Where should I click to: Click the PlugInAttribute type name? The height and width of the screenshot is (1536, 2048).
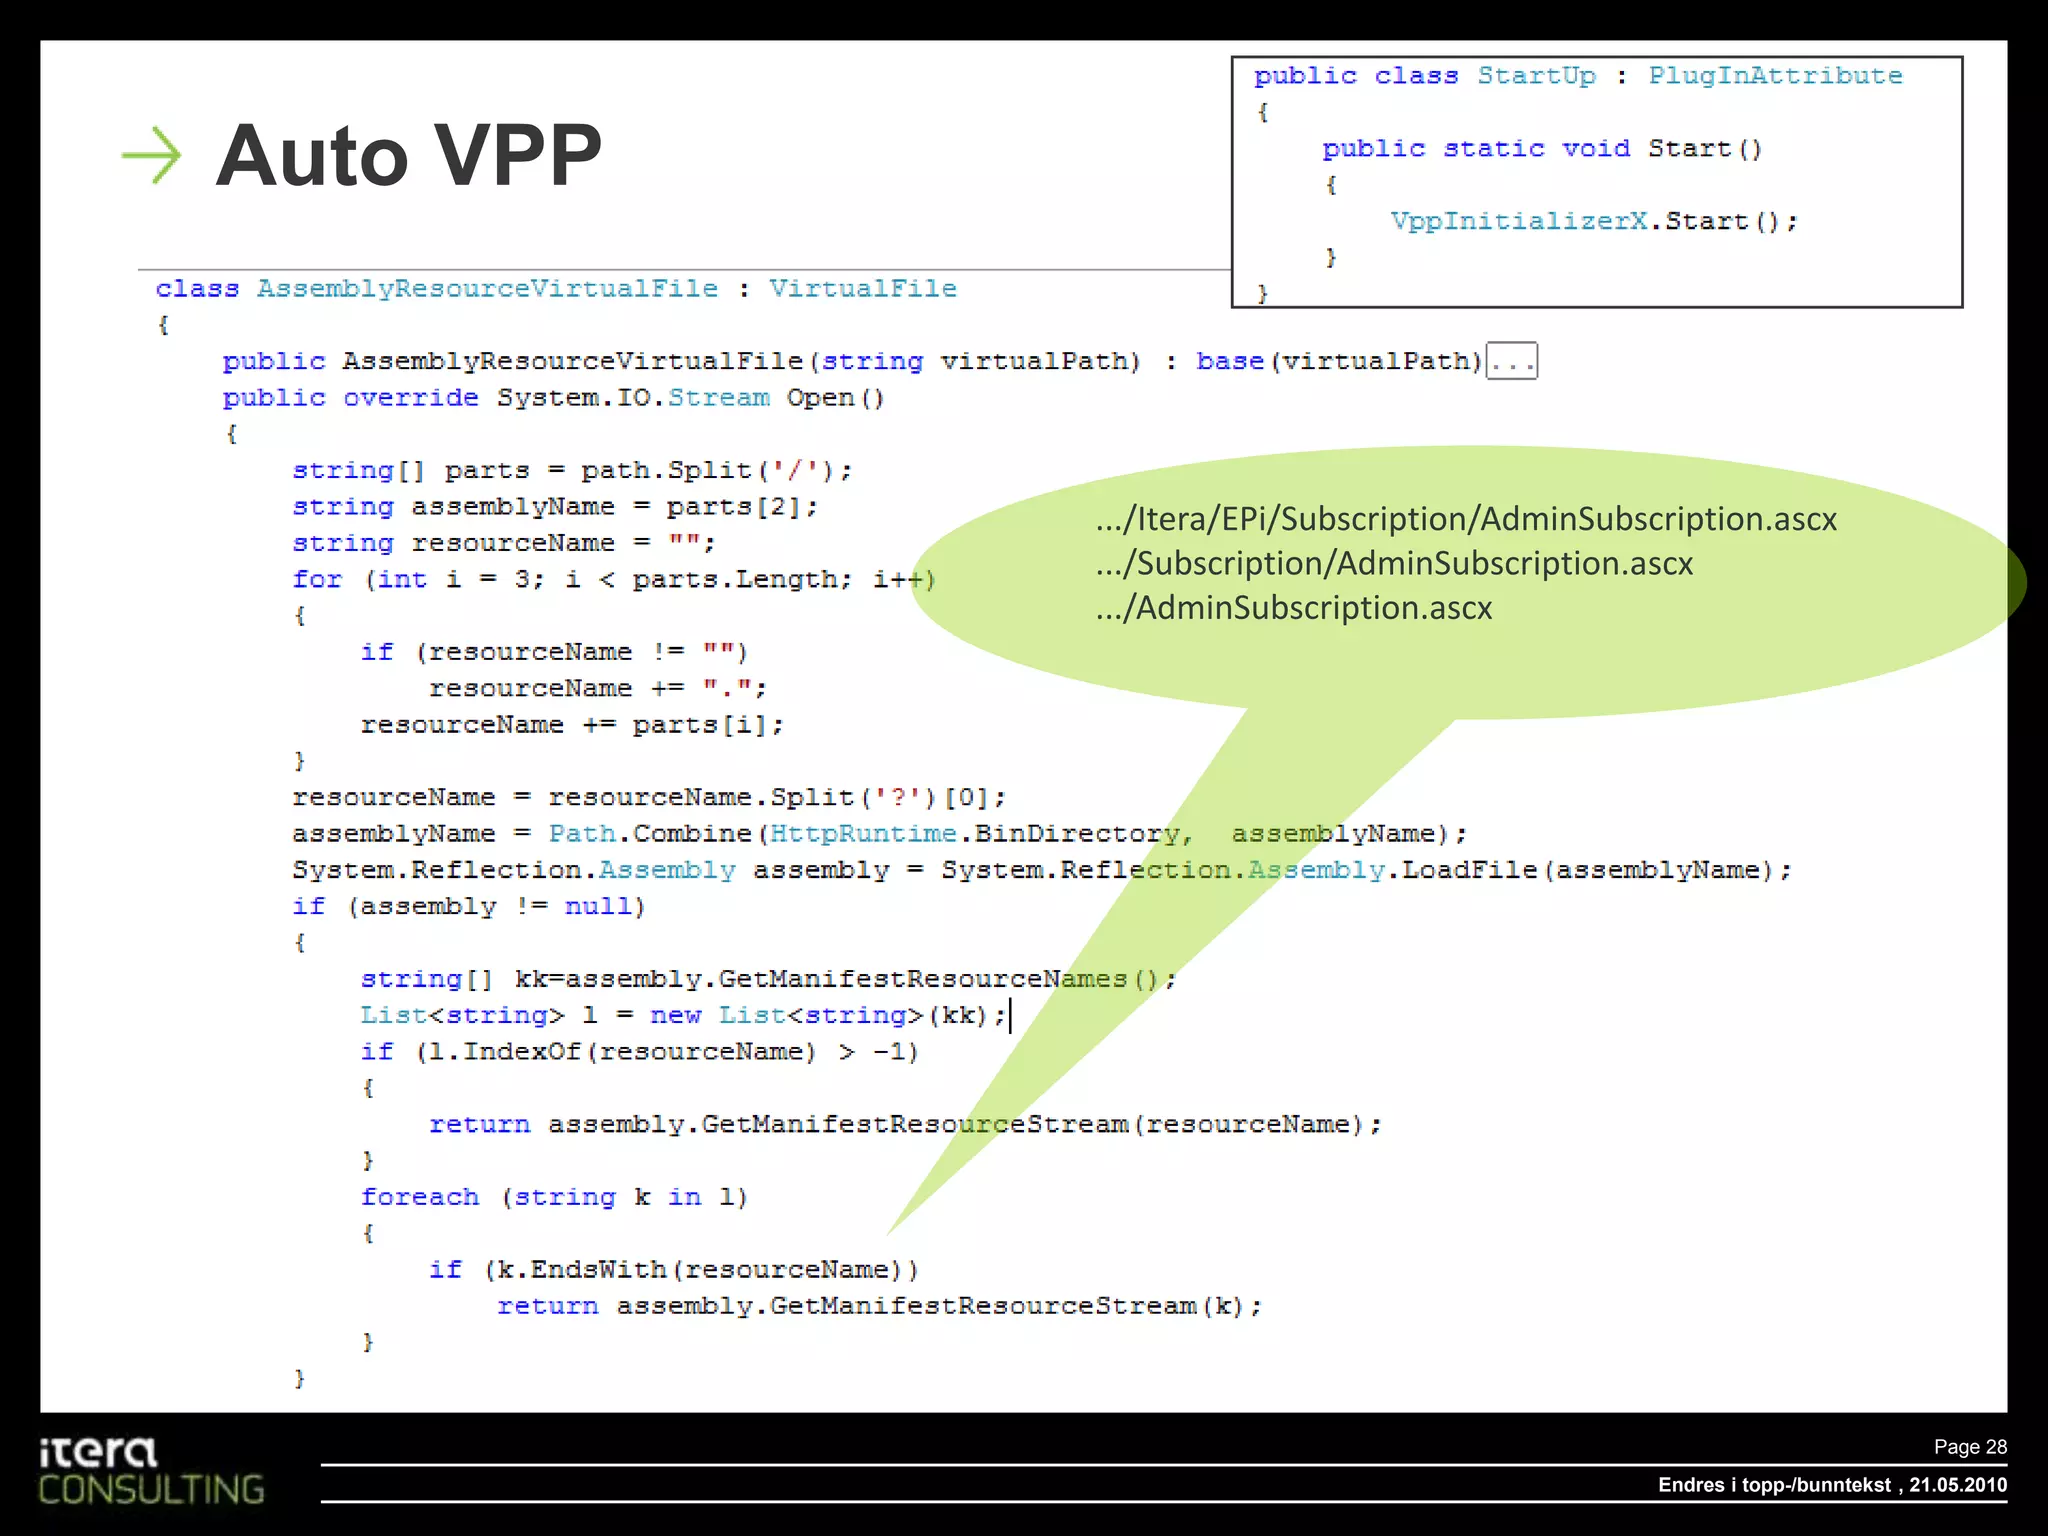pyautogui.click(x=1774, y=76)
